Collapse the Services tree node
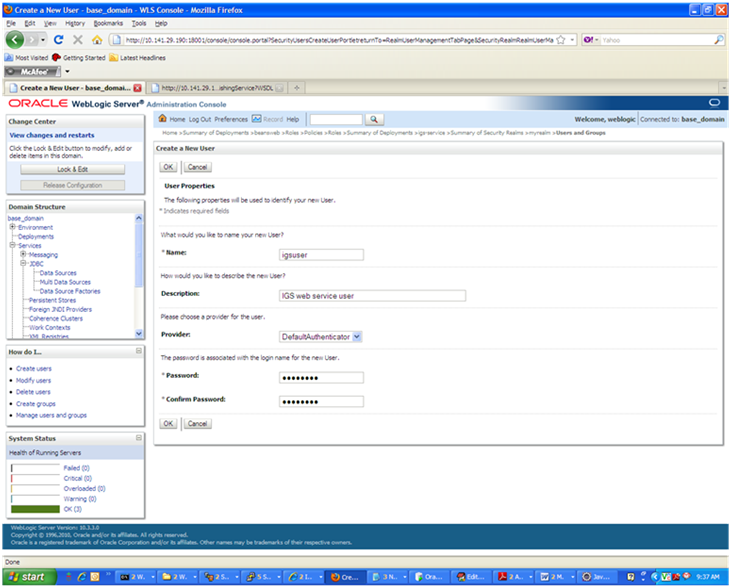This screenshot has width=730, height=587. pos(13,245)
